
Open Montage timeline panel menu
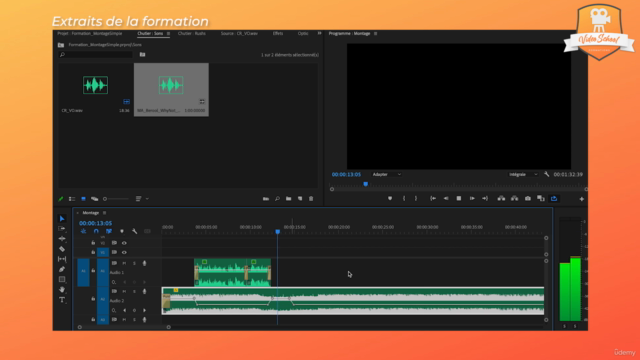[104, 213]
